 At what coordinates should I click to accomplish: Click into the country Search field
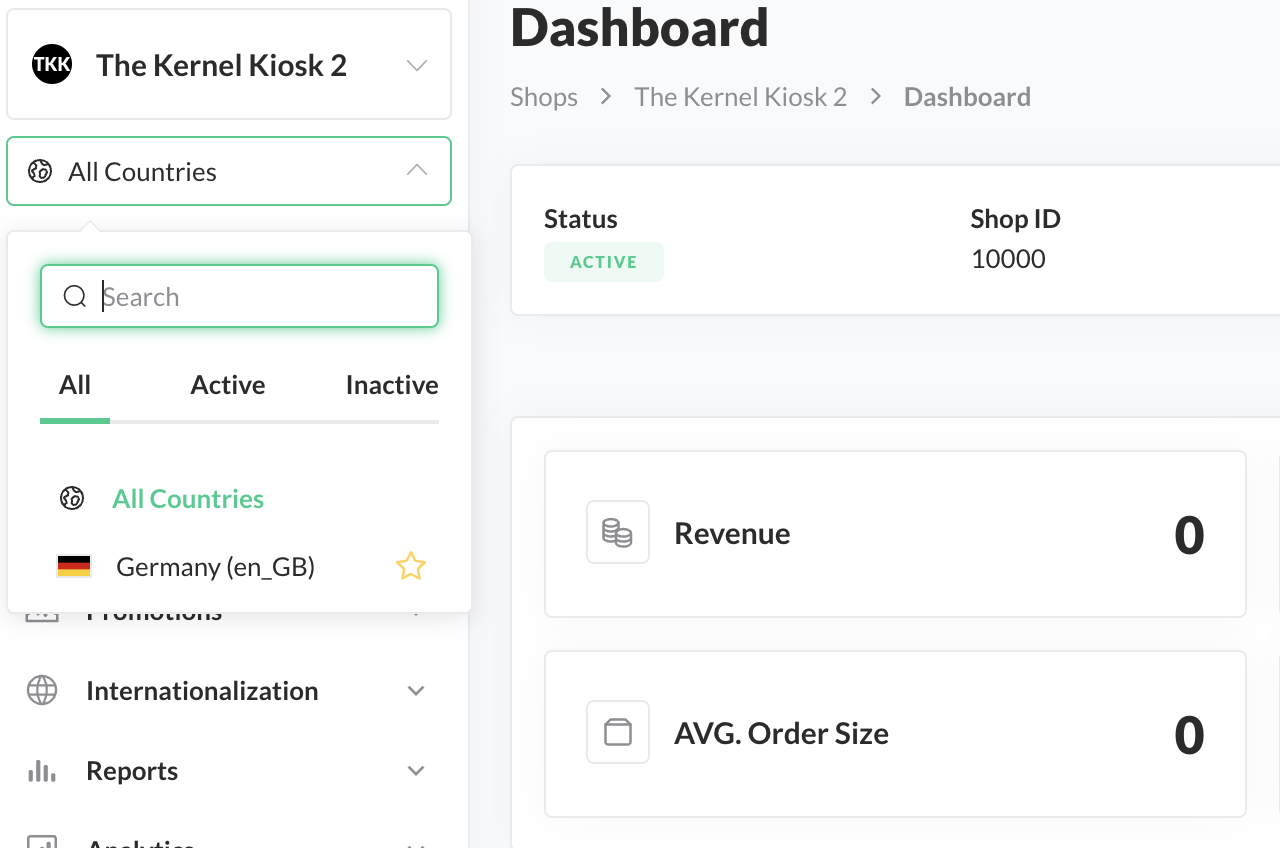[260, 296]
